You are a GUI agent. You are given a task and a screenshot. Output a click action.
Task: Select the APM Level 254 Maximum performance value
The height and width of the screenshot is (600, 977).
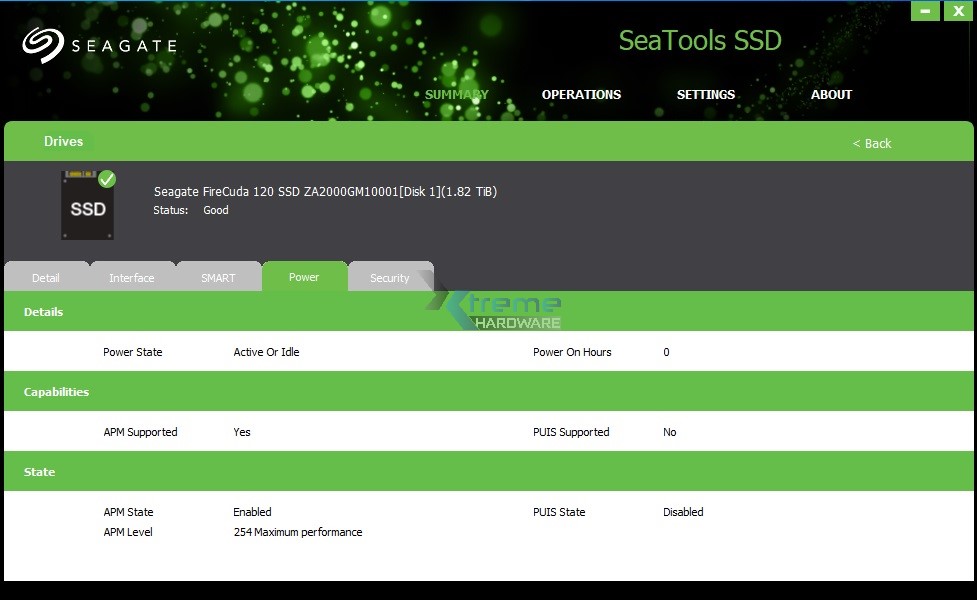tap(296, 532)
